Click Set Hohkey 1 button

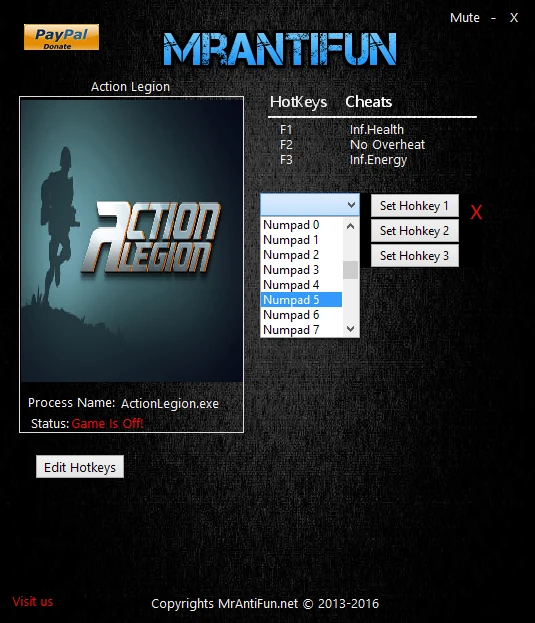click(415, 206)
